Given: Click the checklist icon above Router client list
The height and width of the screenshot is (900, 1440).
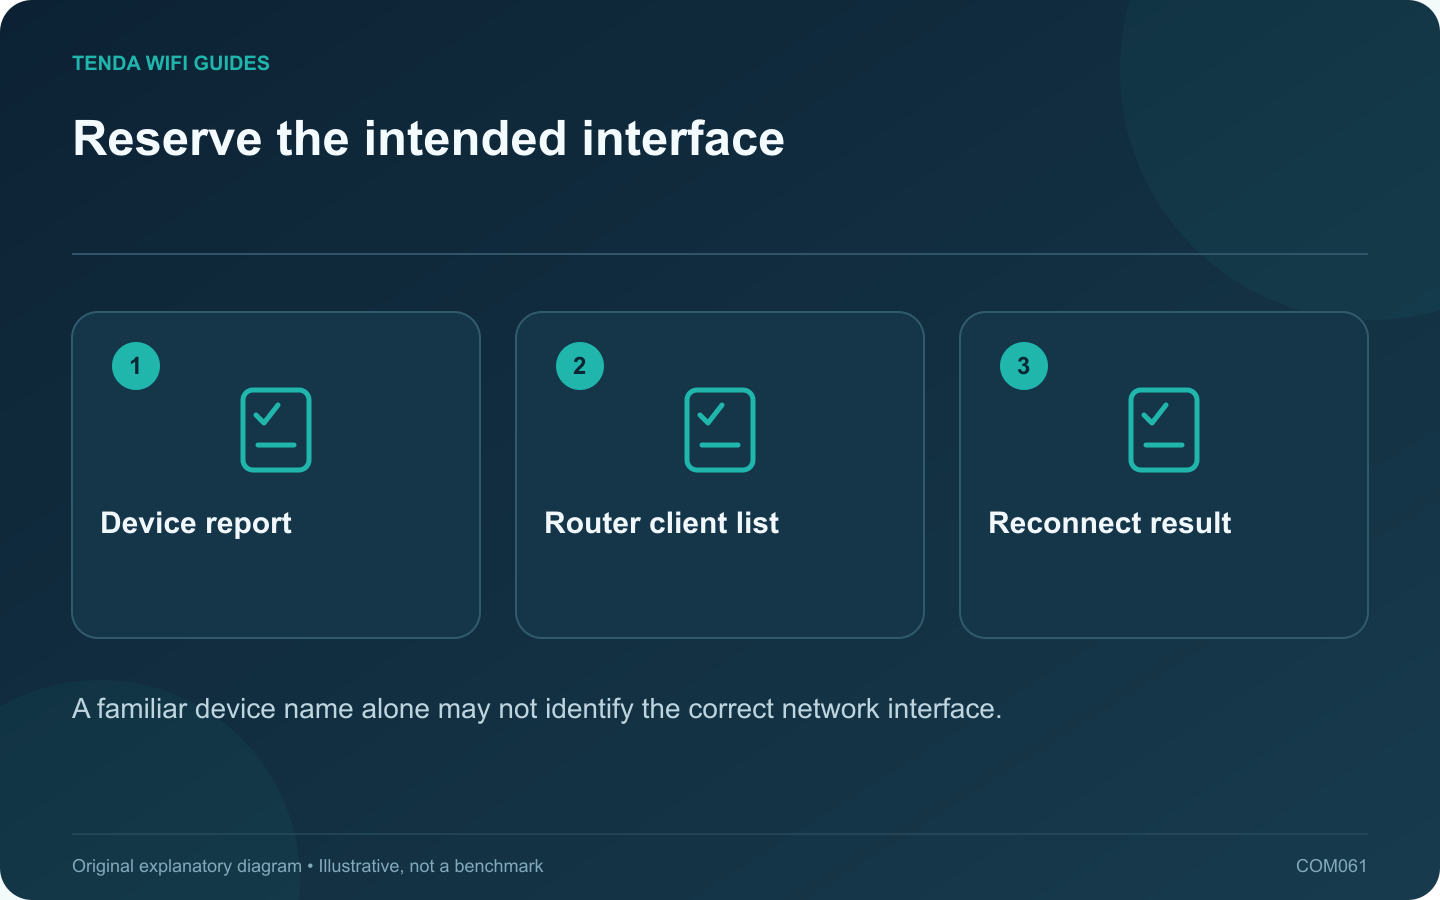Looking at the screenshot, I should click(720, 430).
